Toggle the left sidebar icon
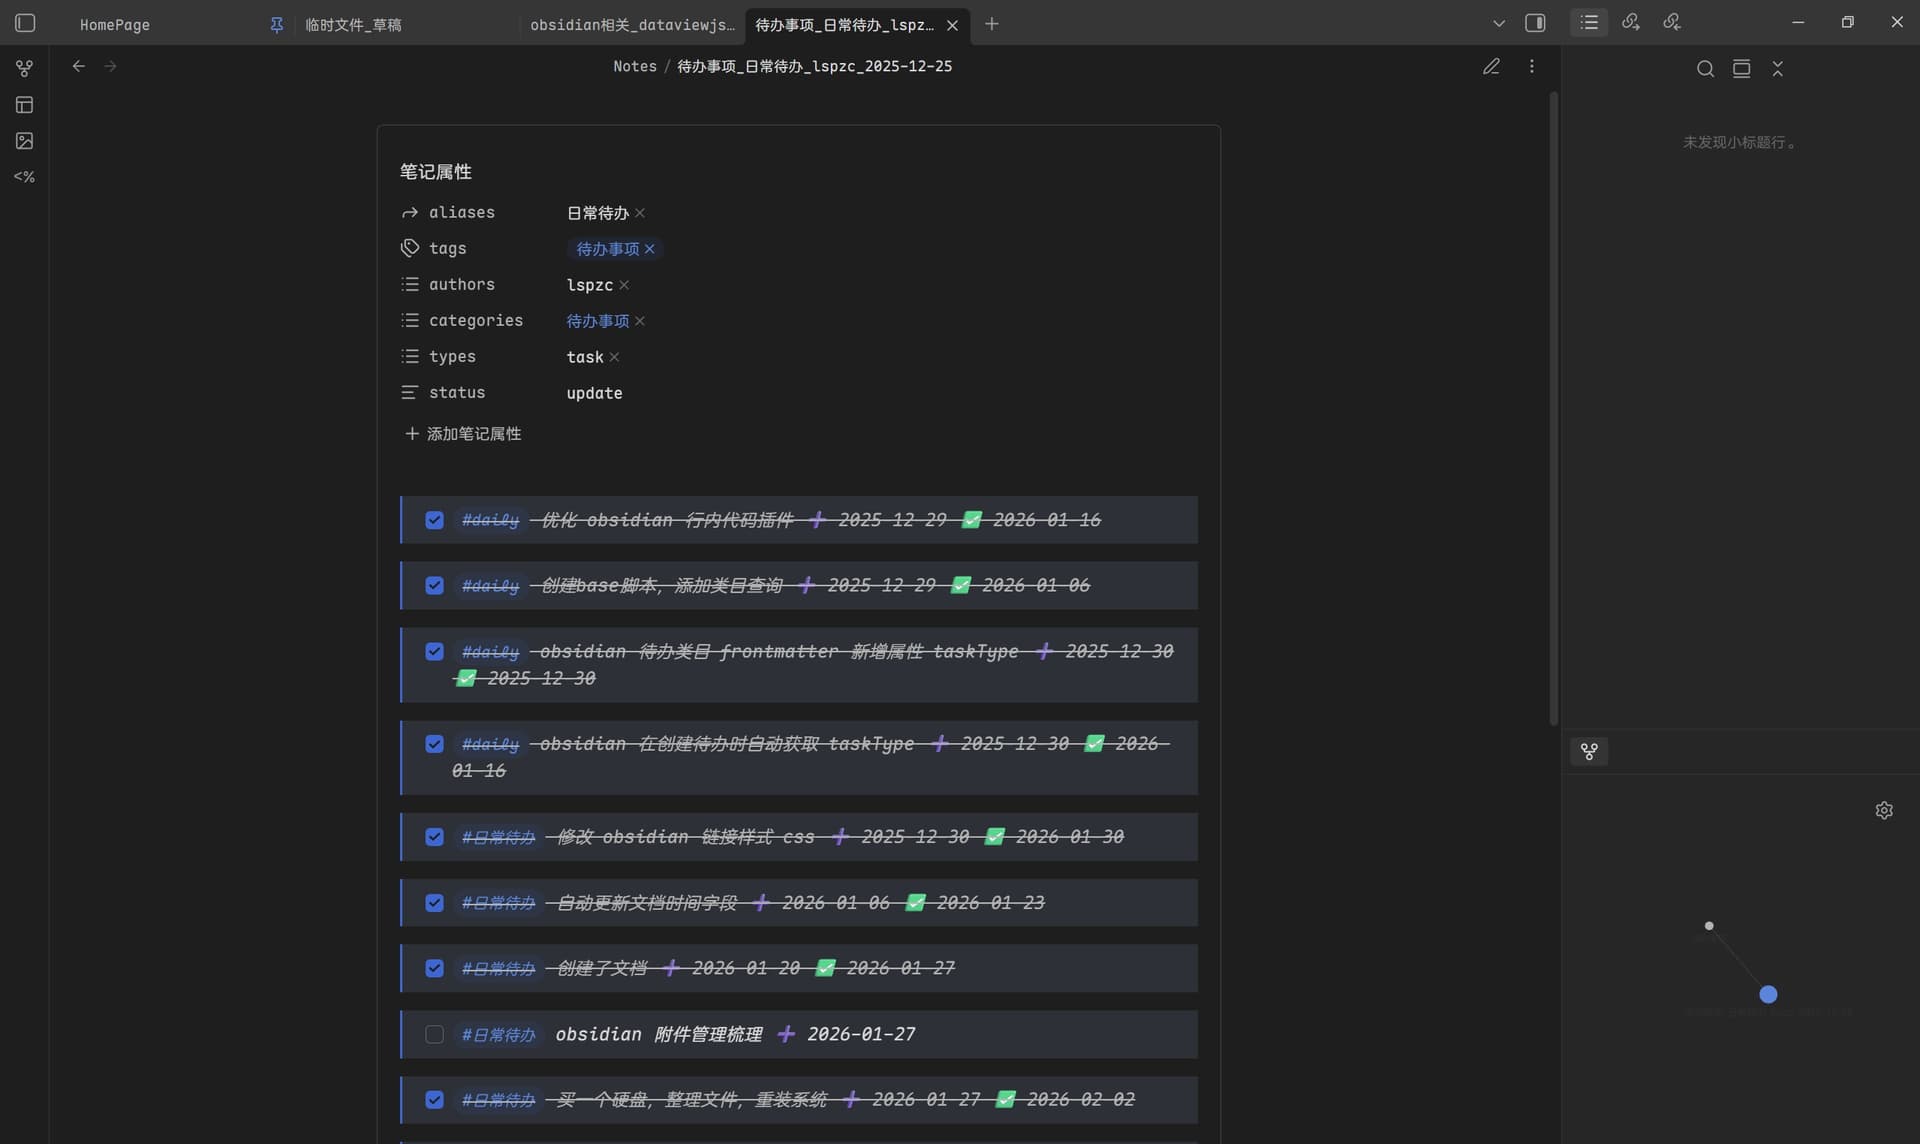 click(x=25, y=23)
